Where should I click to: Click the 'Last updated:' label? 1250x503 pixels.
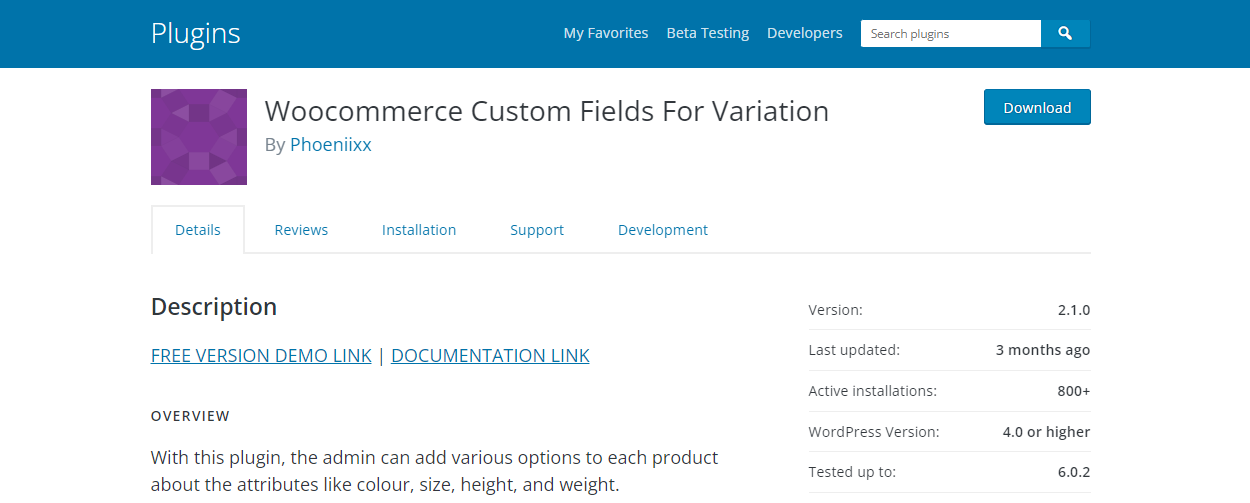pyautogui.click(x=854, y=350)
